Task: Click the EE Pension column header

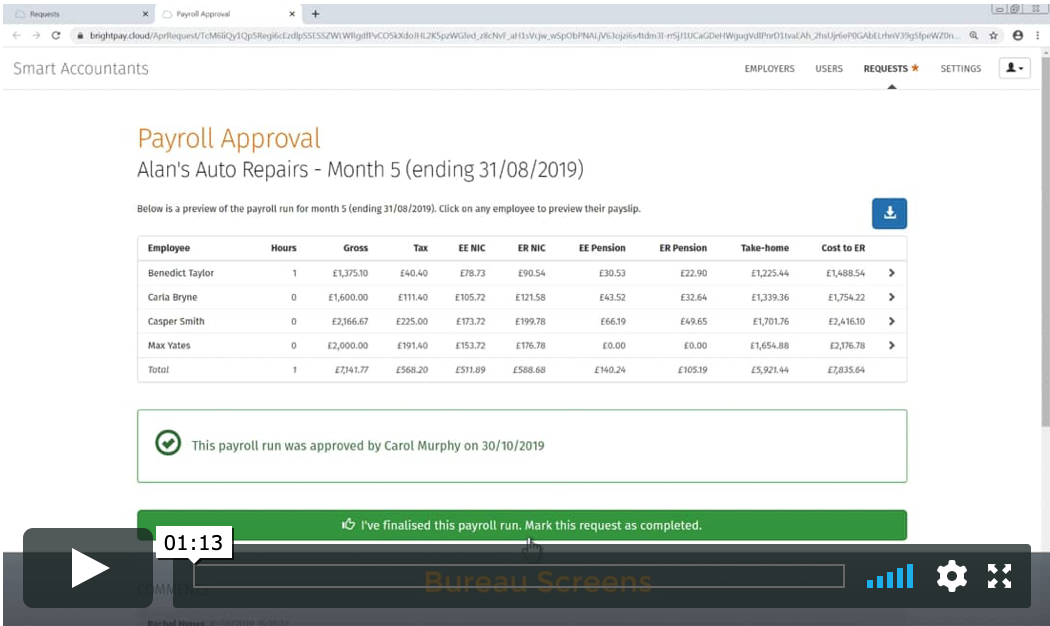Action: tap(602, 248)
